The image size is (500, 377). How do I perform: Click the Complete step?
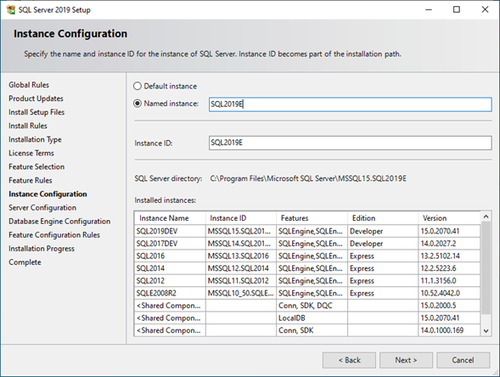point(25,262)
